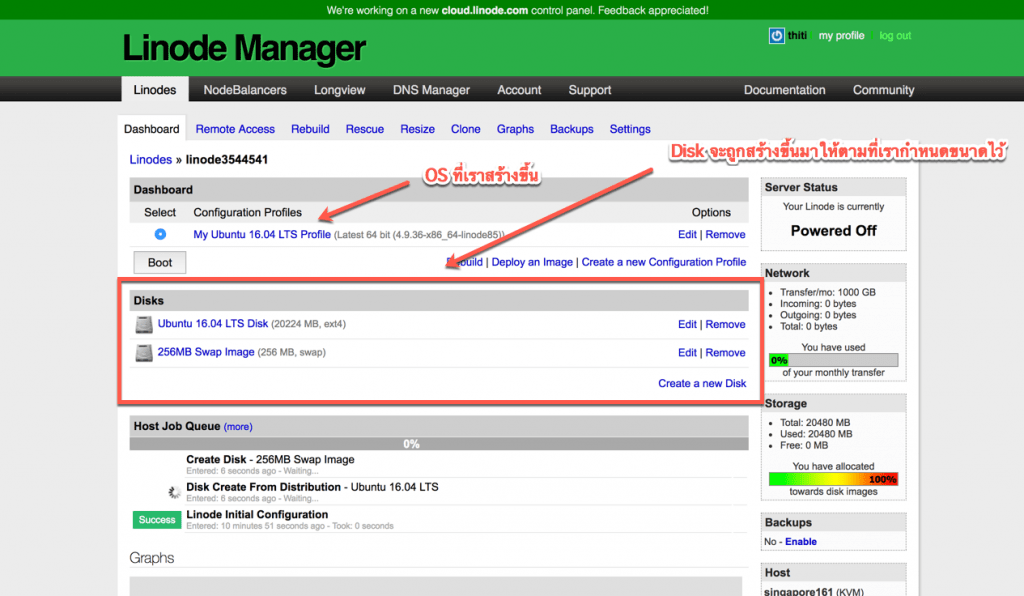Open the Rebuild tab
This screenshot has height=596, width=1024.
tap(310, 129)
